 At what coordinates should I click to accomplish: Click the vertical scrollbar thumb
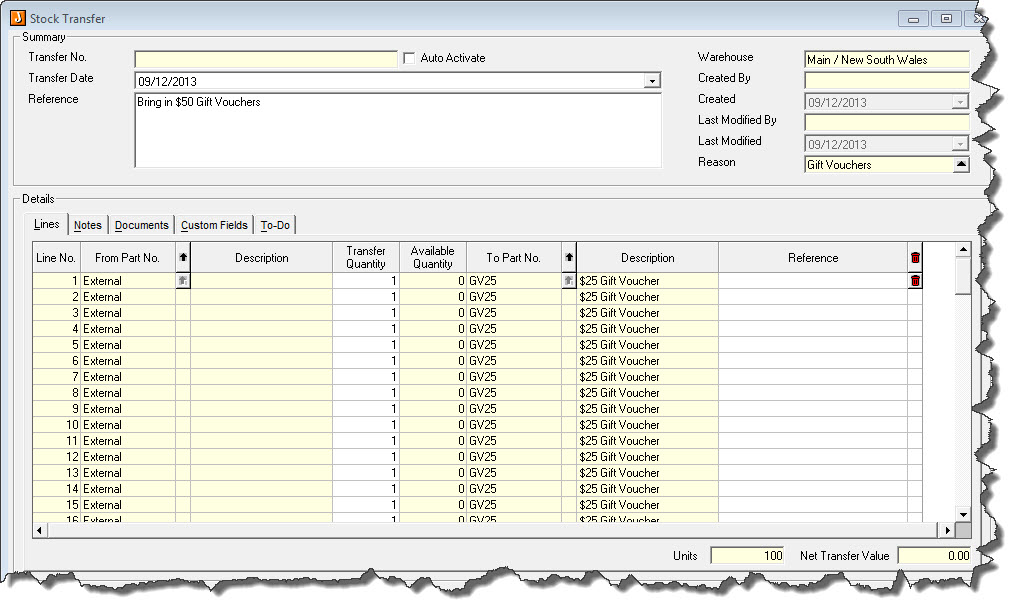(963, 276)
